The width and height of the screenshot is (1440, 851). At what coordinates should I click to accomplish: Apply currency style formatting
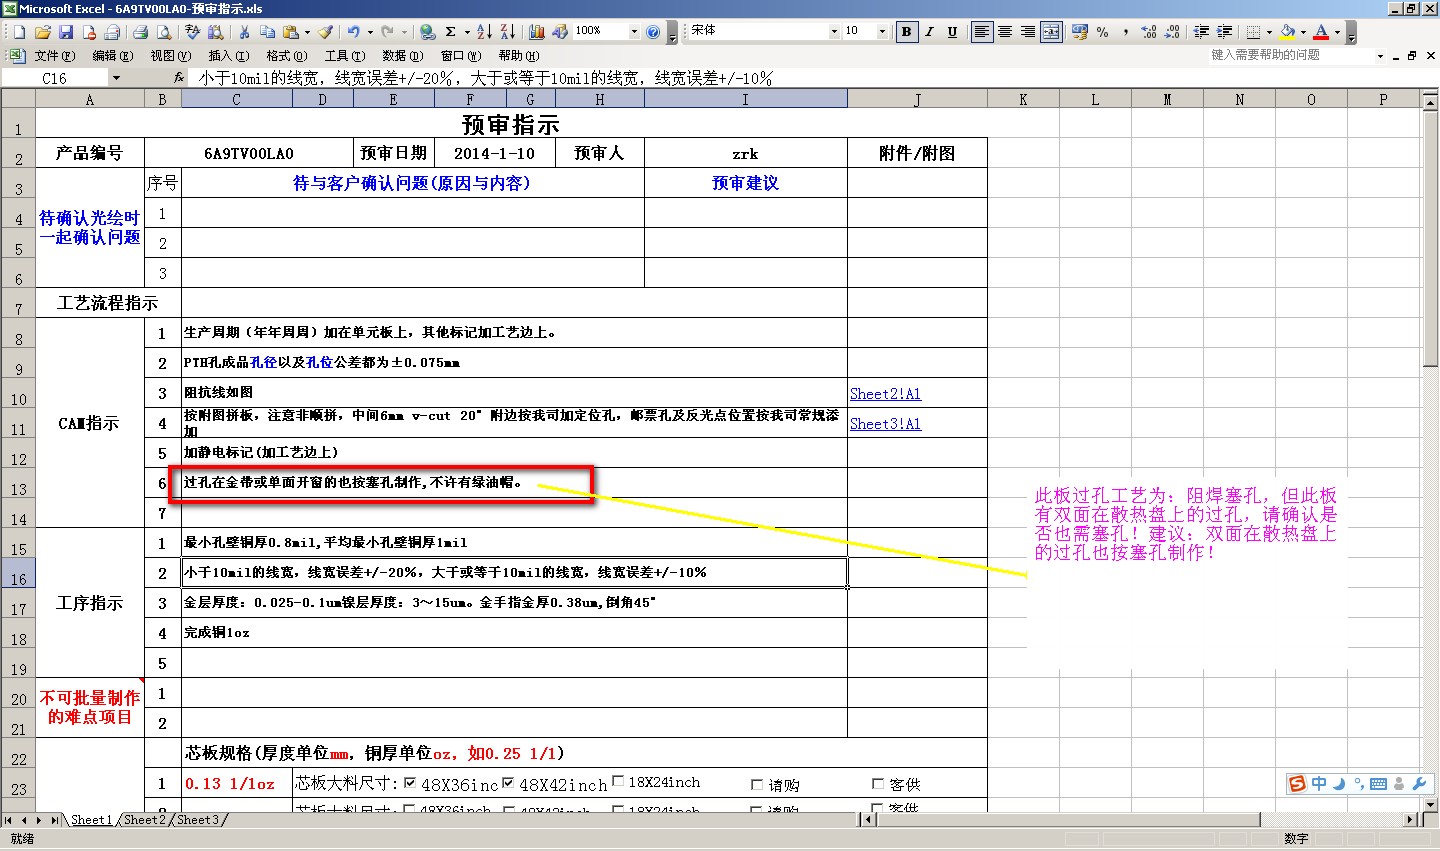1079,32
